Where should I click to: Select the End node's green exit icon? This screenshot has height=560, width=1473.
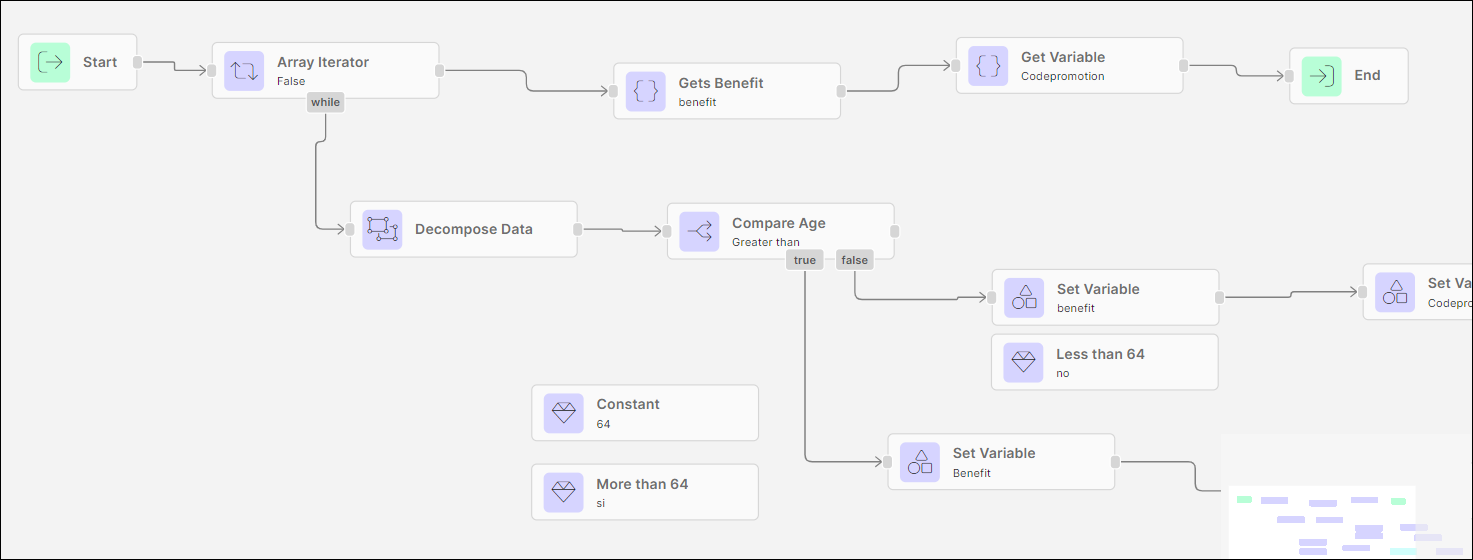[1321, 76]
